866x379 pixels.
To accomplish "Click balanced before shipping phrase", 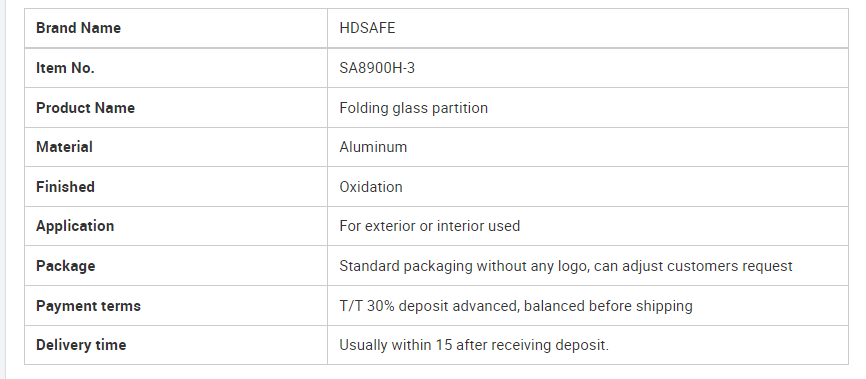I will pyautogui.click(x=608, y=306).
